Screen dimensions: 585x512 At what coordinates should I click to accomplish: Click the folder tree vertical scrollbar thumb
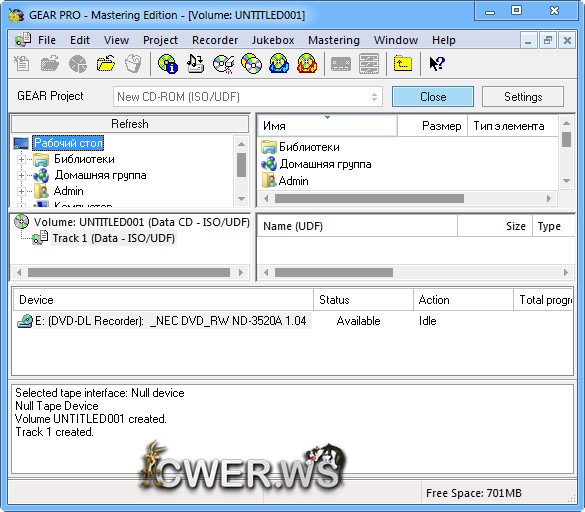(x=241, y=165)
